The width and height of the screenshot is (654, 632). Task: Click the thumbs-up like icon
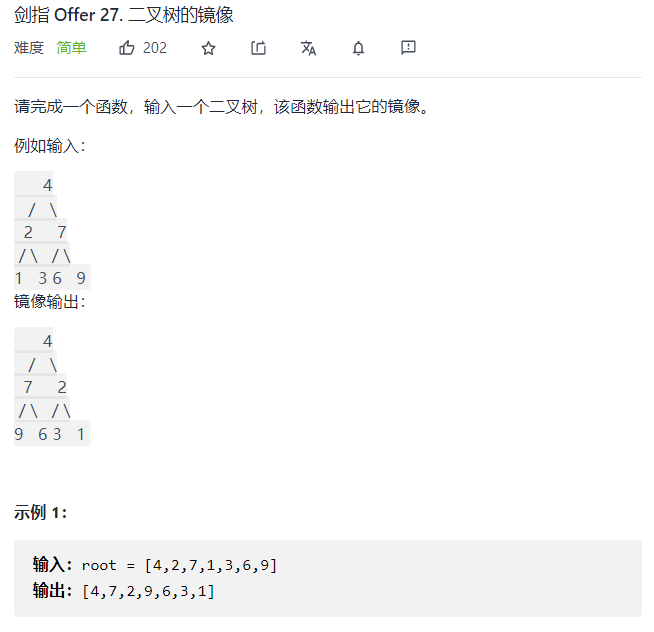[x=127, y=48]
